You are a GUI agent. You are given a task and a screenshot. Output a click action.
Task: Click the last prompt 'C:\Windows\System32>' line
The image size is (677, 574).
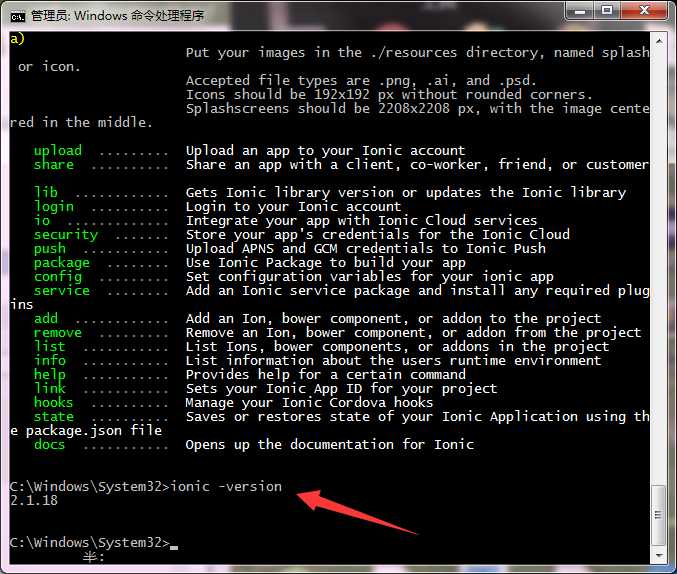(90, 542)
